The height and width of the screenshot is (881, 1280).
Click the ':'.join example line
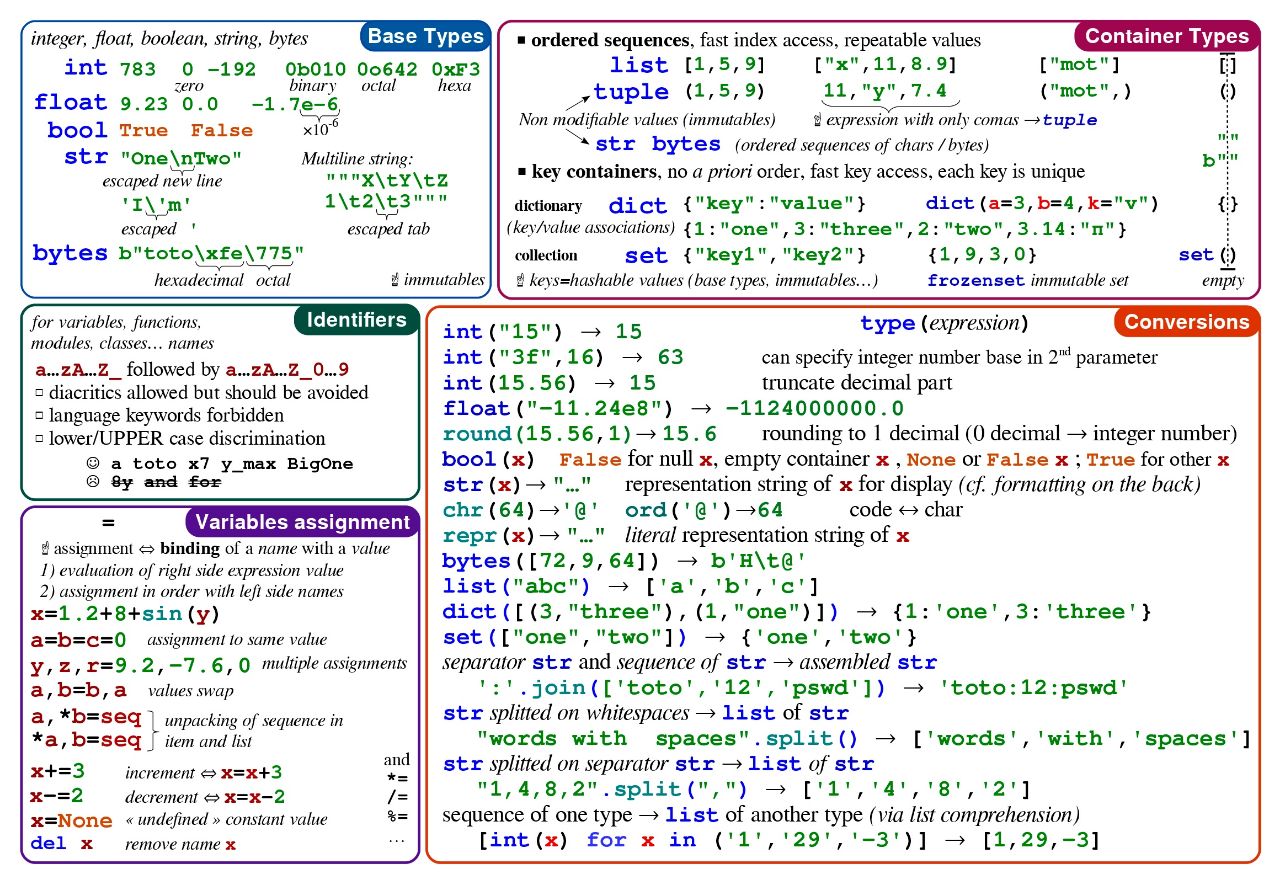click(804, 687)
